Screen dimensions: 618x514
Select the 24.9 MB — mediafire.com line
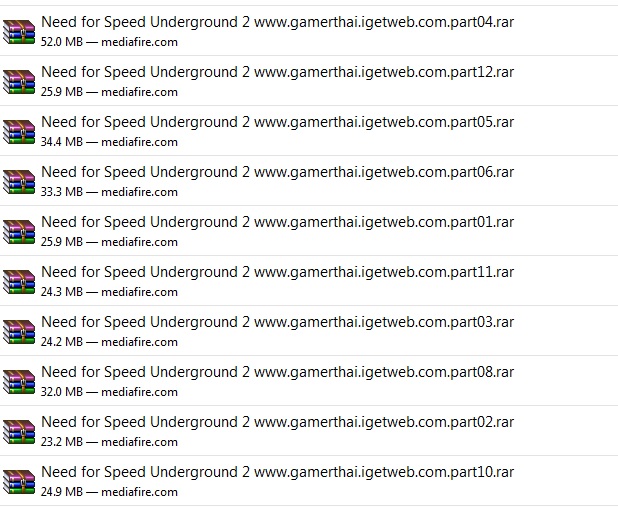(109, 492)
